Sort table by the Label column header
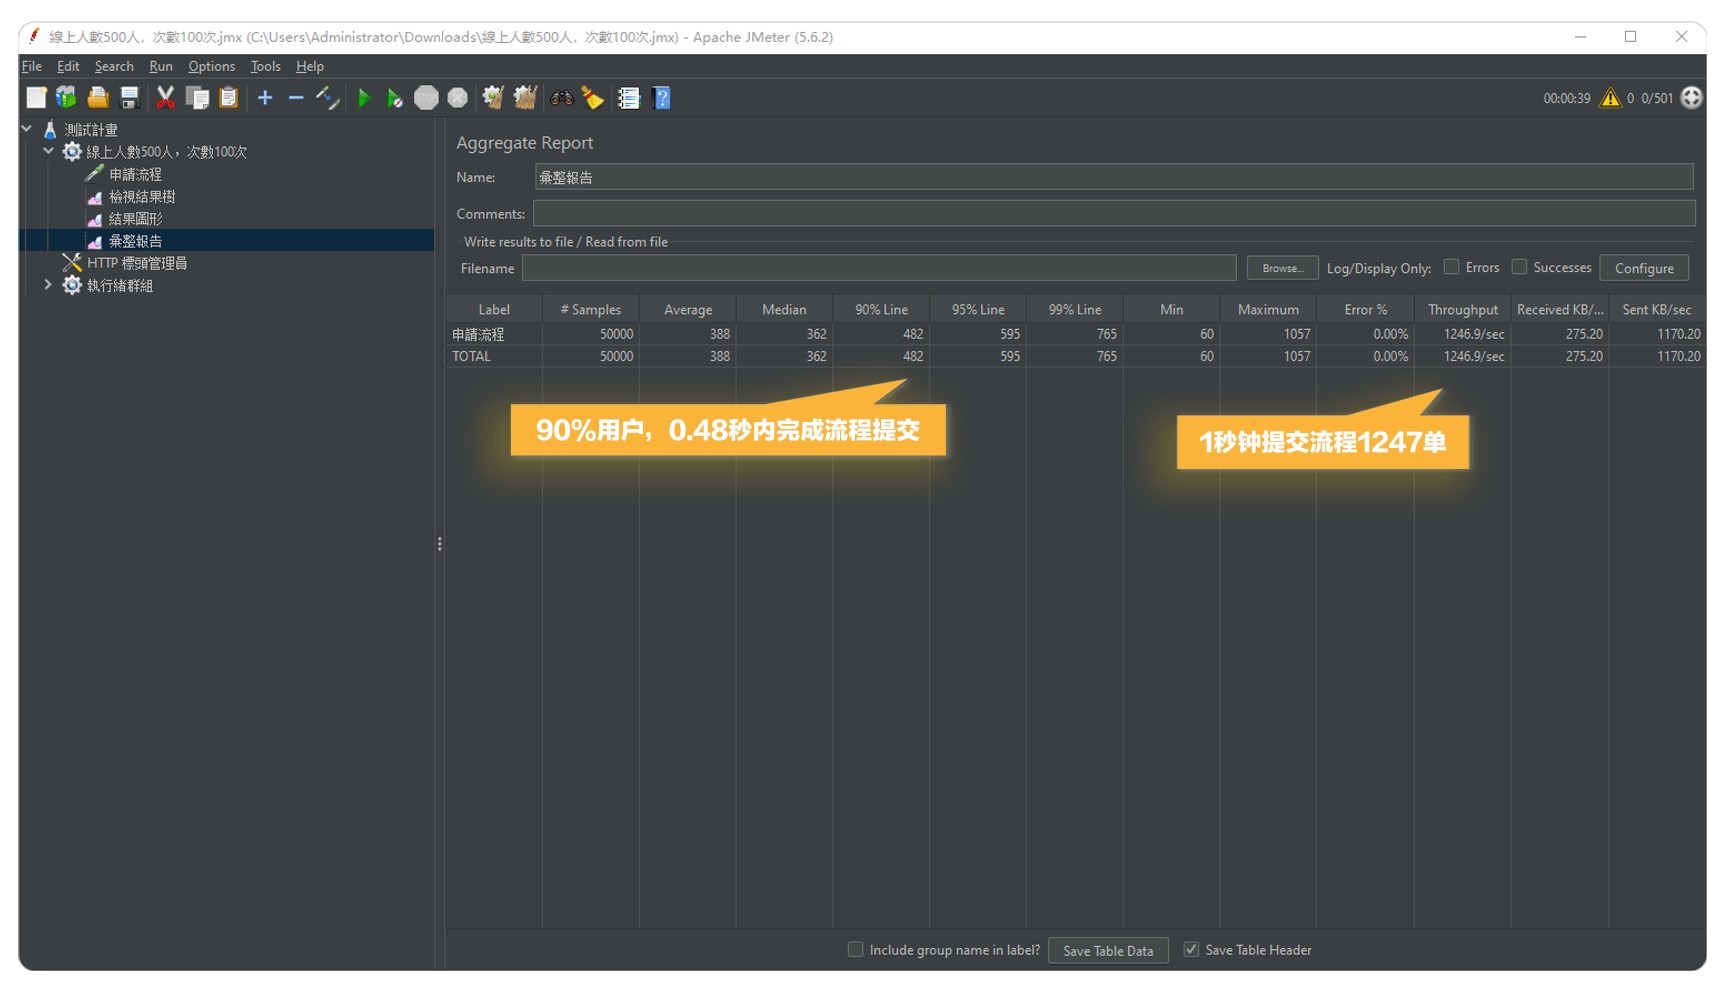This screenshot has width=1727, height=987. coord(494,310)
